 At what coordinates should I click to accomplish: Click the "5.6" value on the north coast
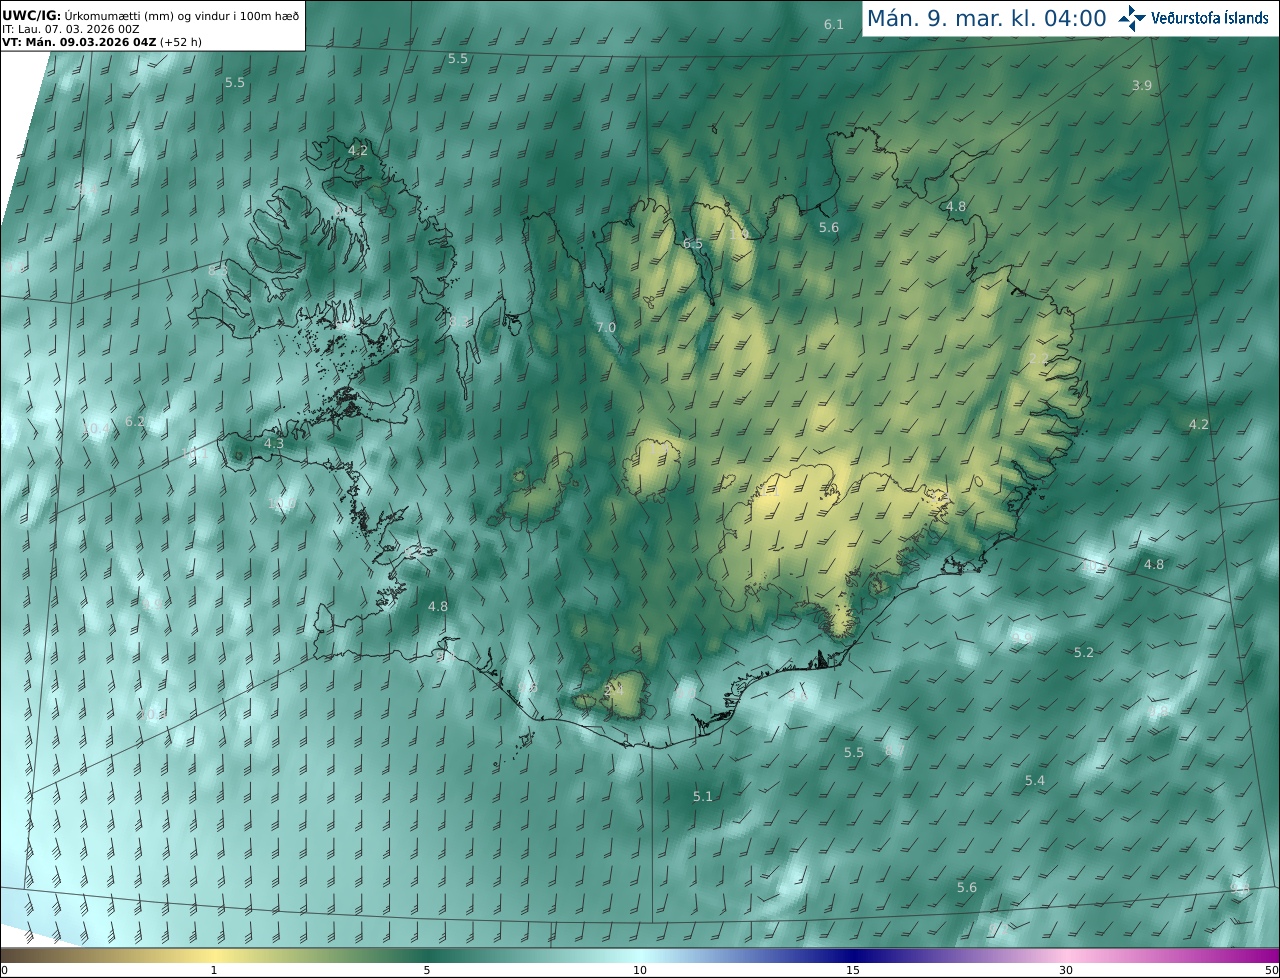(829, 228)
